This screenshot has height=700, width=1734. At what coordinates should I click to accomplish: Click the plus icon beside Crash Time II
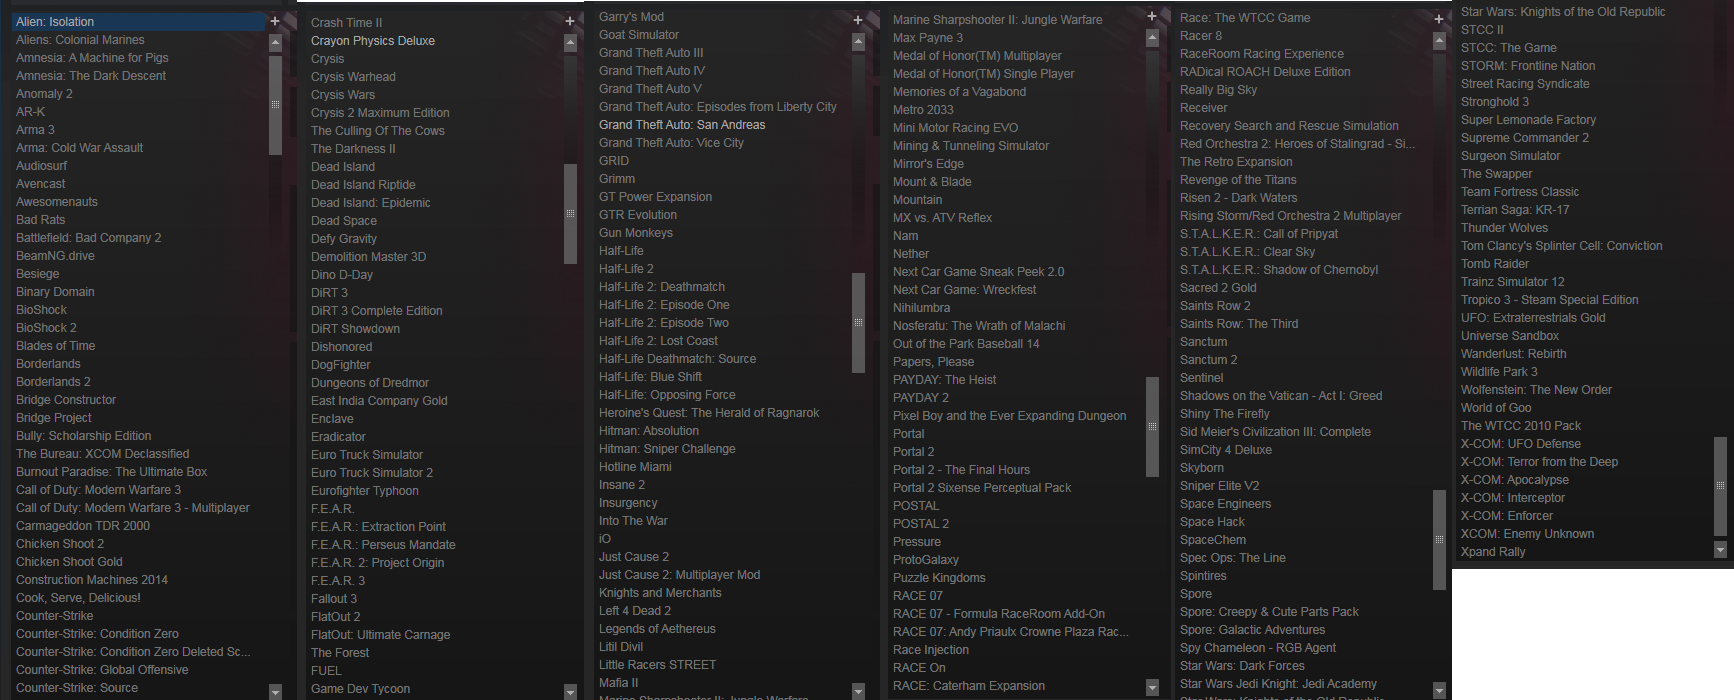(570, 21)
